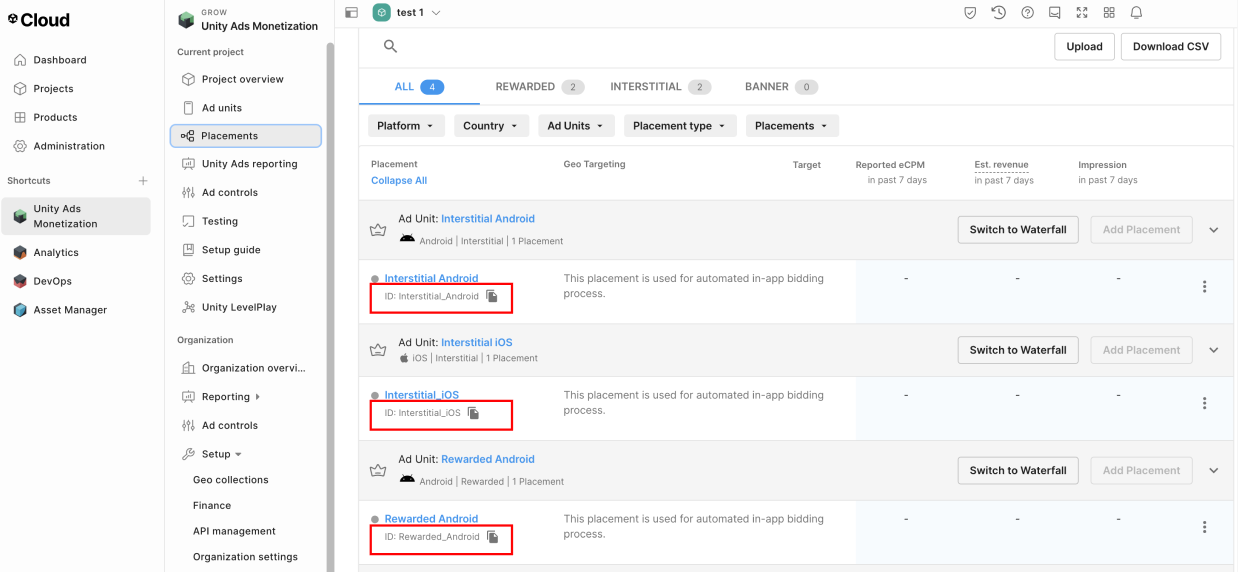
Task: Add a shortcut with the plus icon
Action: [x=143, y=181]
